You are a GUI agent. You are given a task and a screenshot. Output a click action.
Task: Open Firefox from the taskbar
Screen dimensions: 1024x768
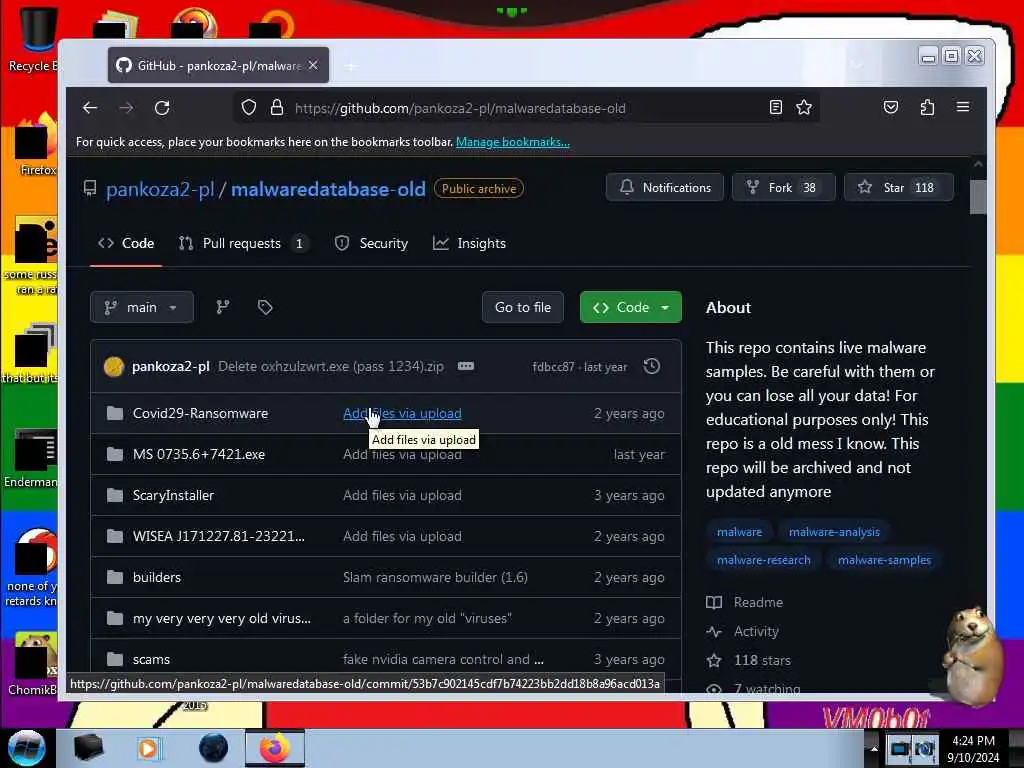[x=275, y=748]
